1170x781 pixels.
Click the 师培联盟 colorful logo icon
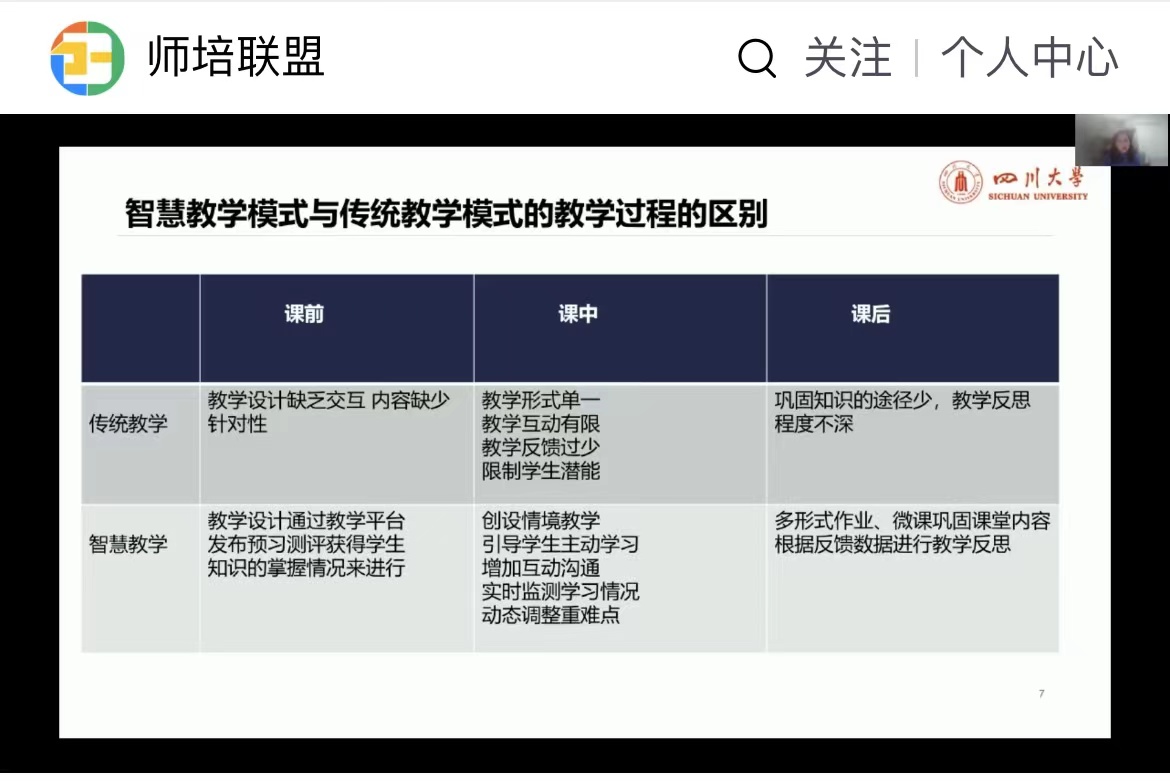pyautogui.click(x=87, y=58)
